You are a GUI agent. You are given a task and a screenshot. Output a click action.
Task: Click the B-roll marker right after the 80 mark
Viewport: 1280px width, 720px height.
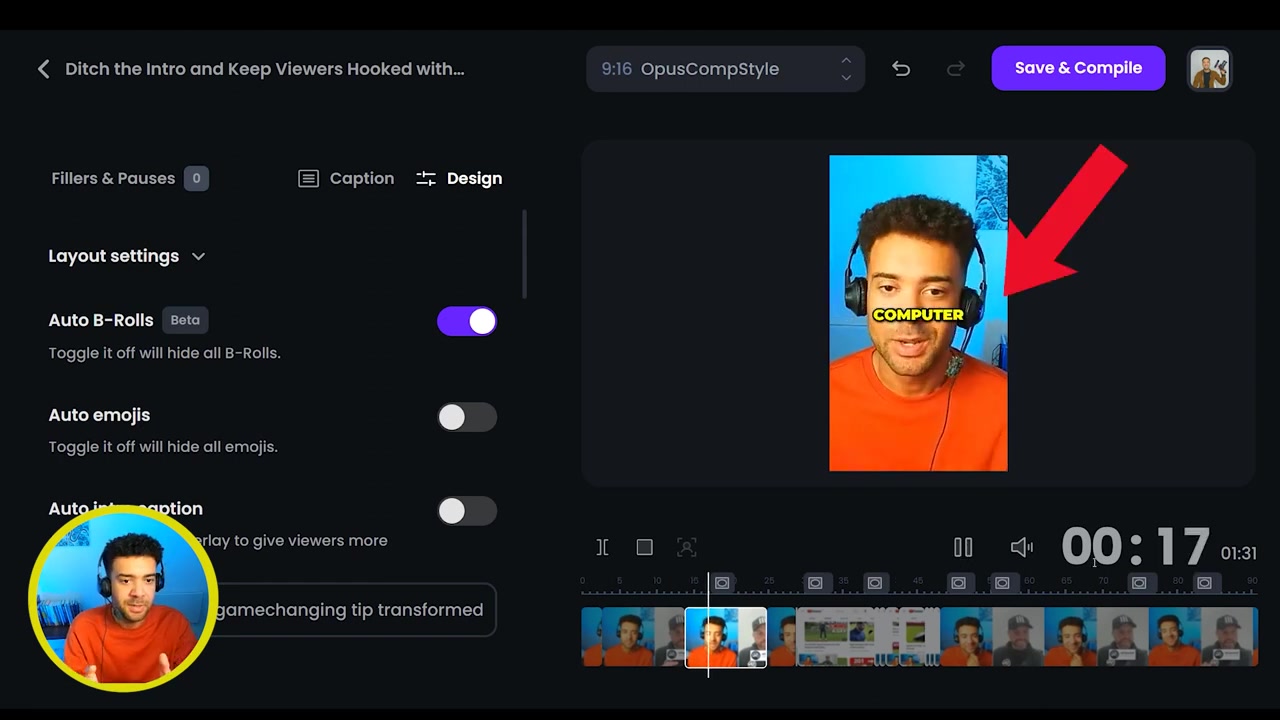1205,583
